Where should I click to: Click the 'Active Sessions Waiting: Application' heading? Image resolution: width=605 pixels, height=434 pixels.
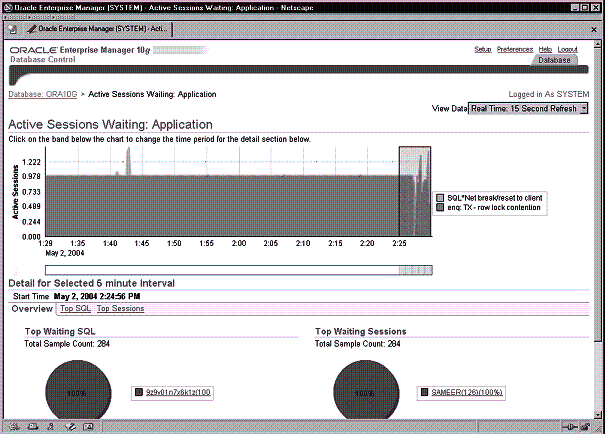pos(110,125)
